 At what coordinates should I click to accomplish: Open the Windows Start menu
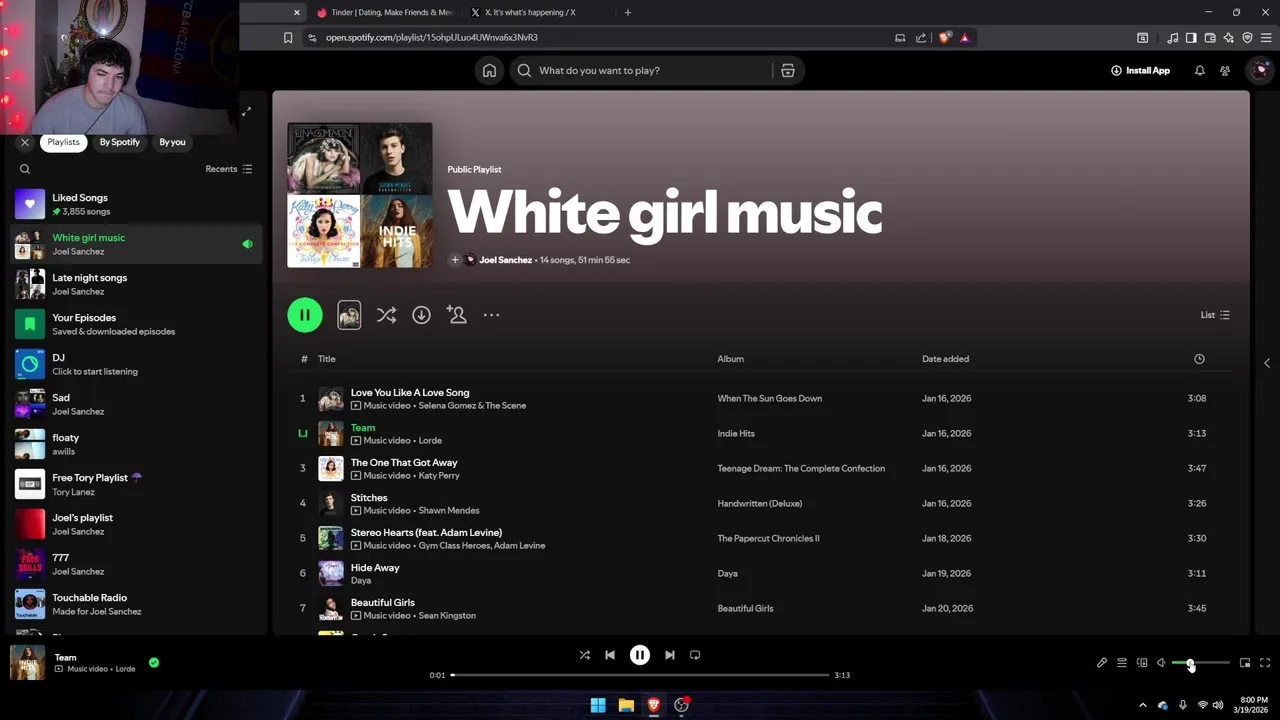tap(598, 705)
